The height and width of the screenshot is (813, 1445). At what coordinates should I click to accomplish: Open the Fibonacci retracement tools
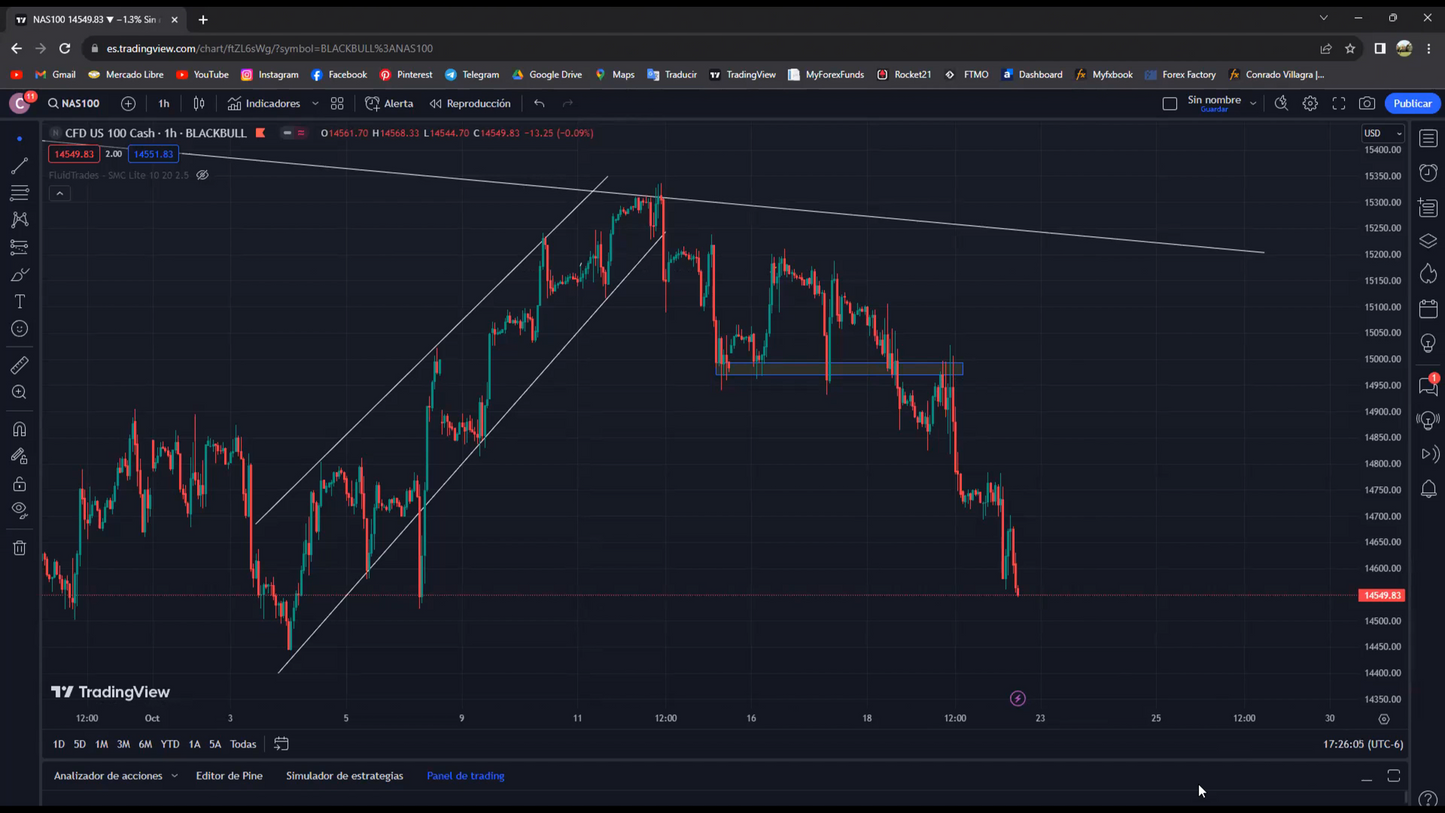19,193
